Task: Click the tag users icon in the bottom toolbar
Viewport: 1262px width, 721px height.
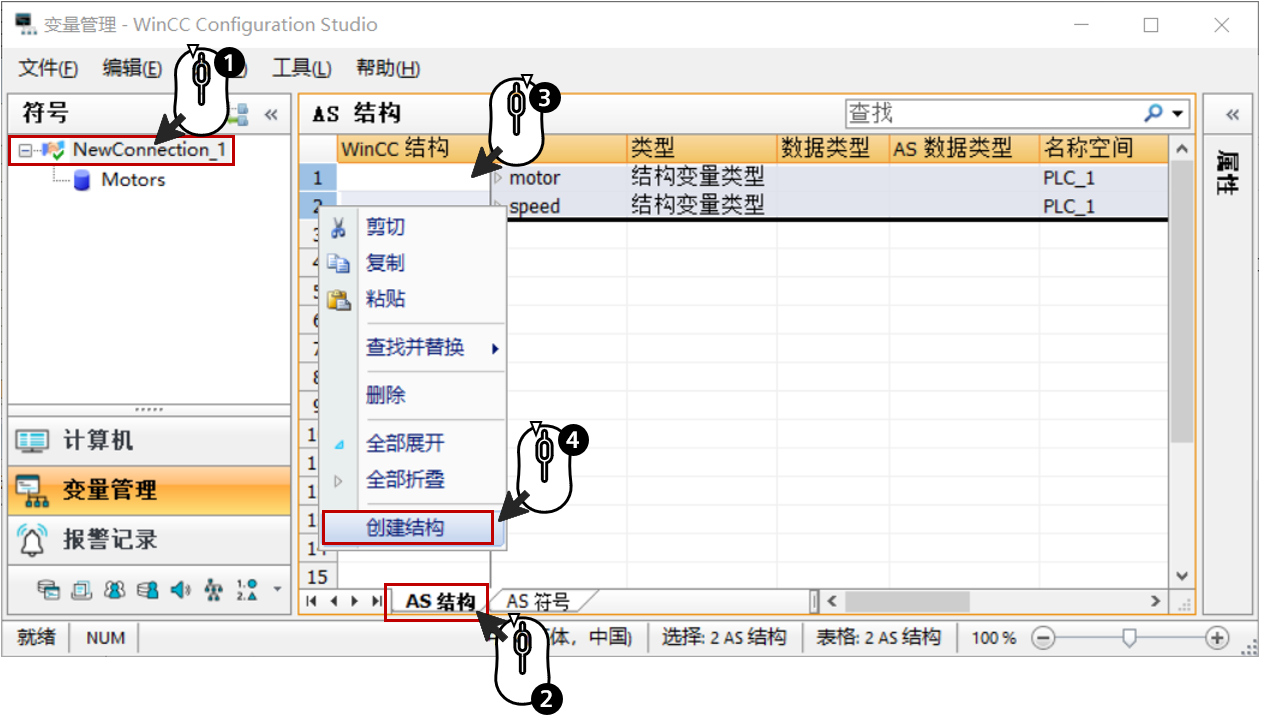Action: [x=148, y=591]
